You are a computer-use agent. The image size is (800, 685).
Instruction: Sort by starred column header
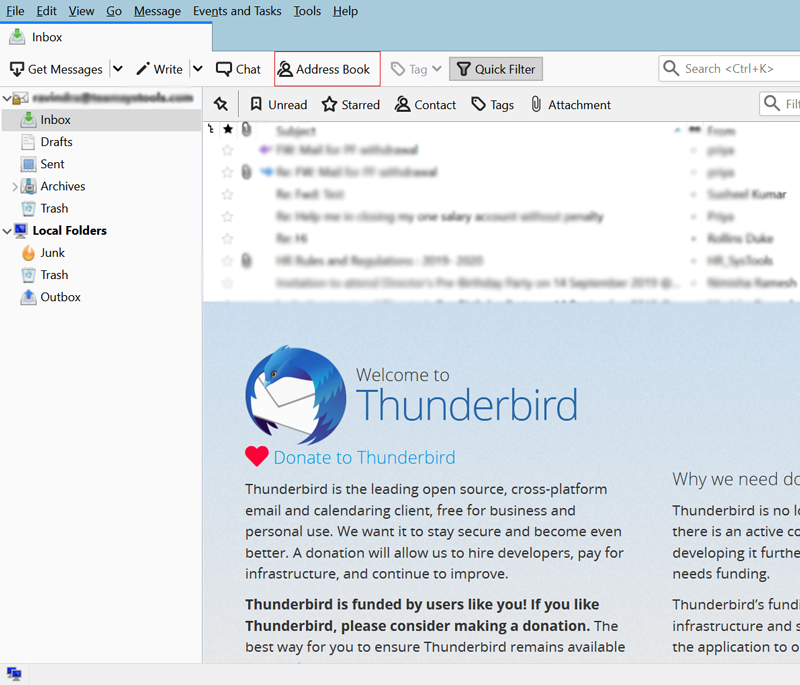[228, 130]
